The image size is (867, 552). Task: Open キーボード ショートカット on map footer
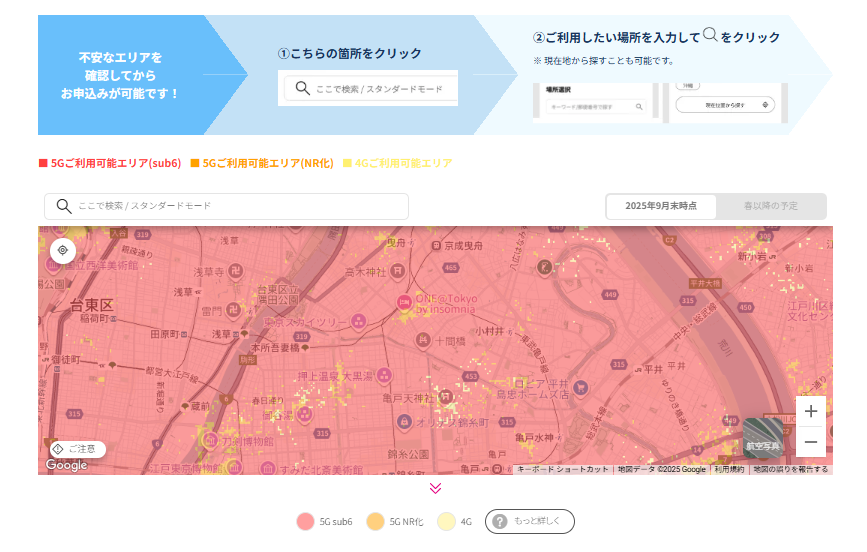[562, 469]
